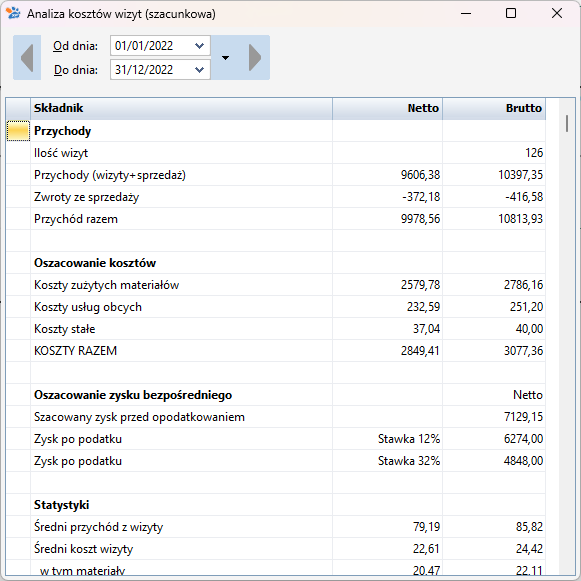
Task: Minimize the analysis window
Action: pyautogui.click(x=466, y=13)
